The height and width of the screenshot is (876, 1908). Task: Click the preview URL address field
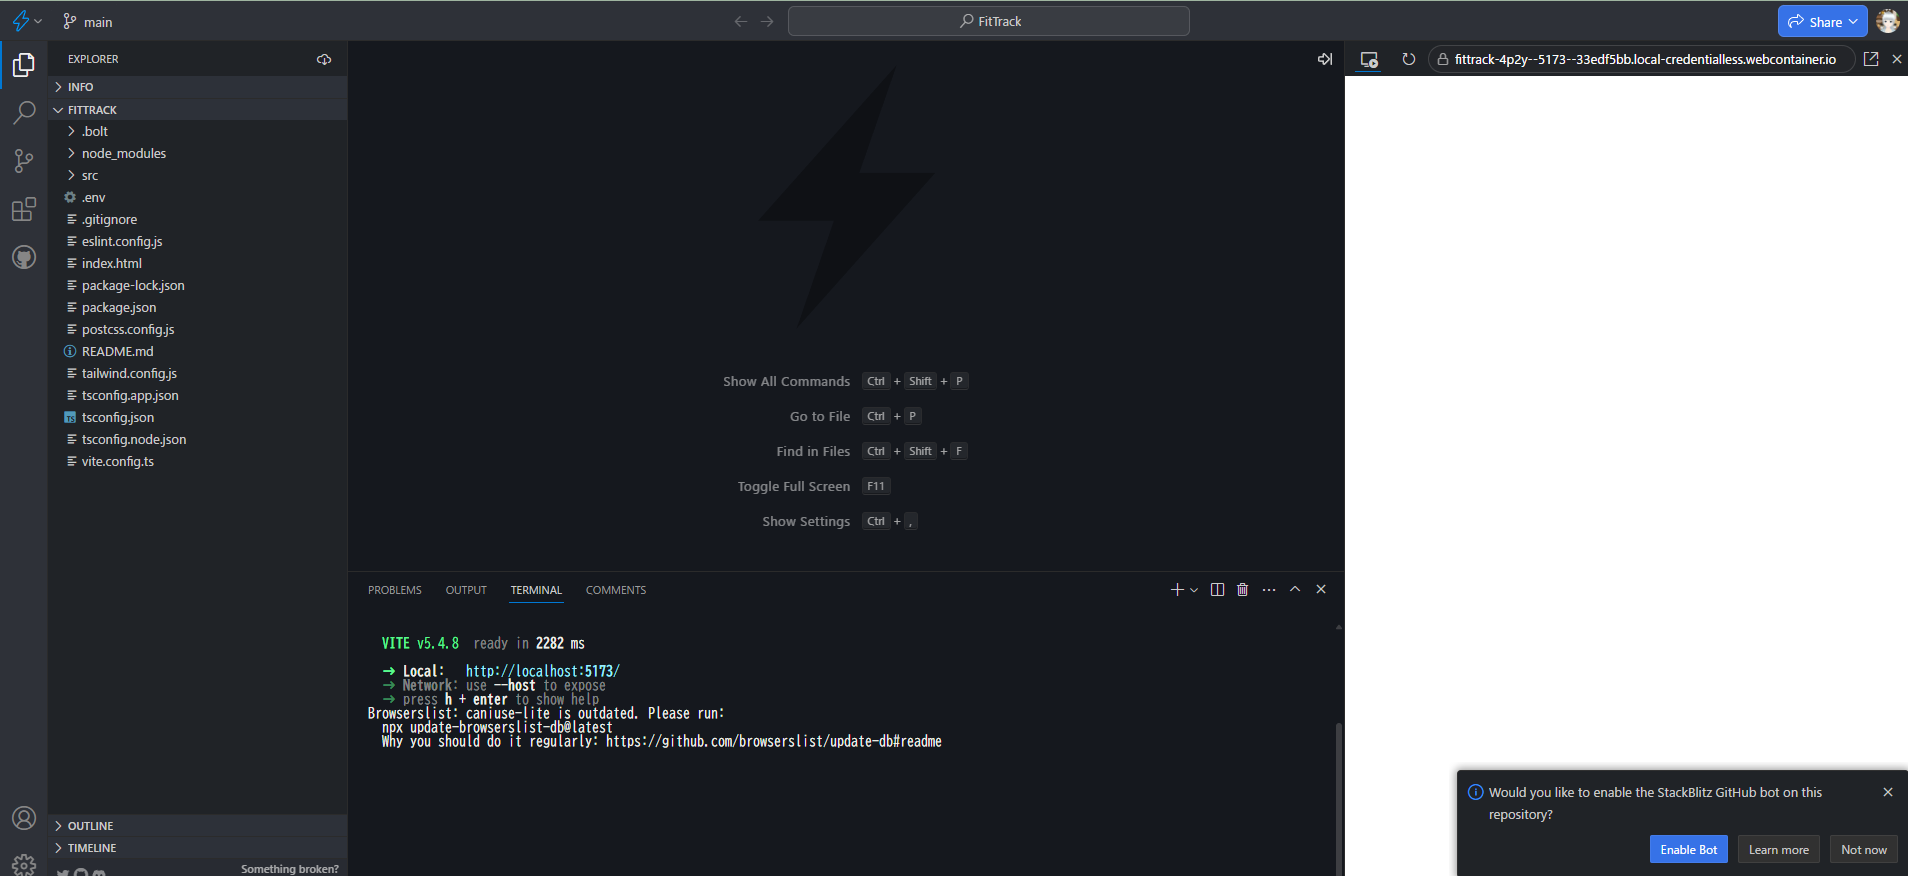click(x=1641, y=59)
